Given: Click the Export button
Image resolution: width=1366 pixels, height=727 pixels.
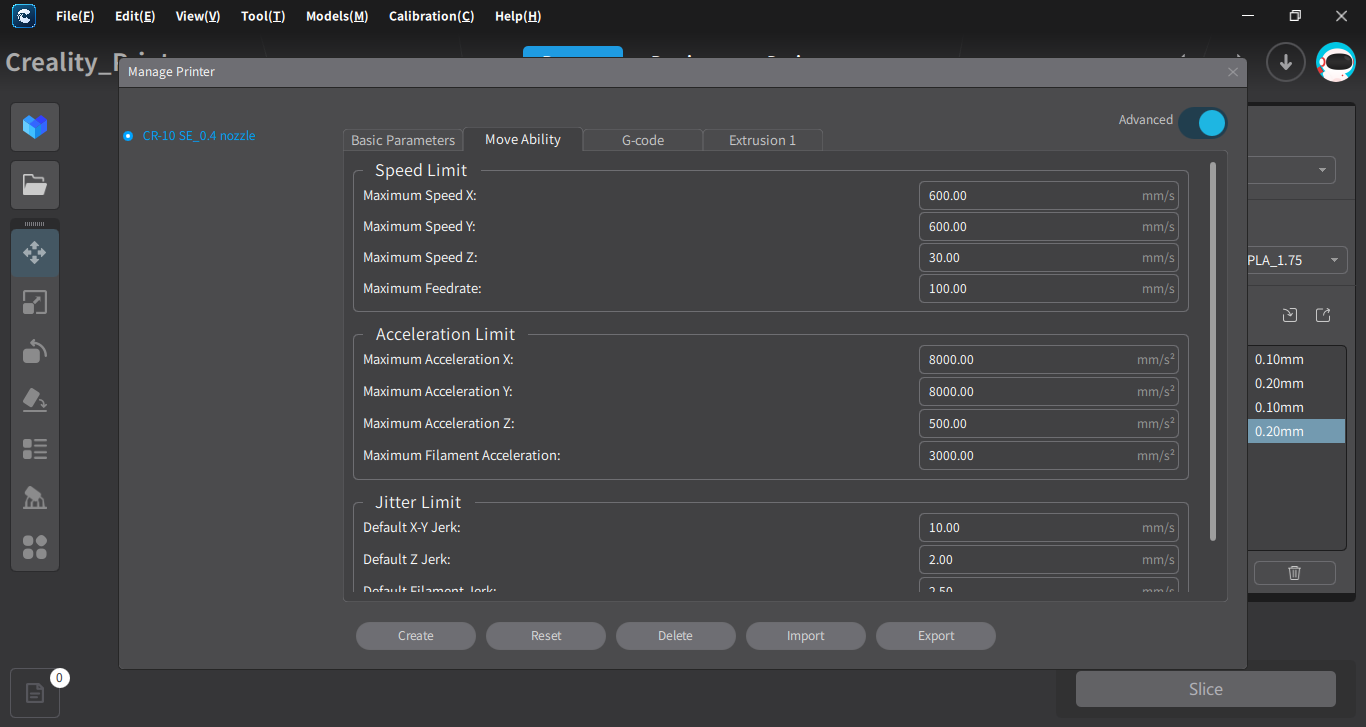Looking at the screenshot, I should (936, 636).
